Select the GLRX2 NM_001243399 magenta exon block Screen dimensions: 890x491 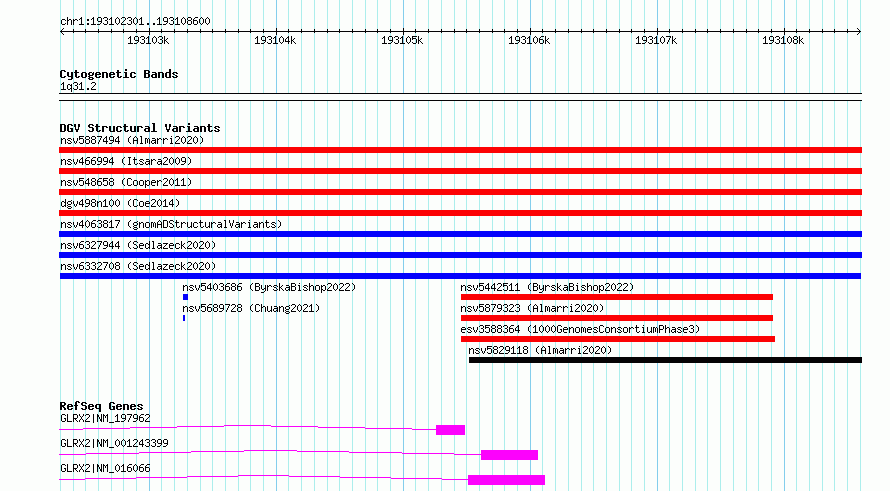click(x=509, y=455)
